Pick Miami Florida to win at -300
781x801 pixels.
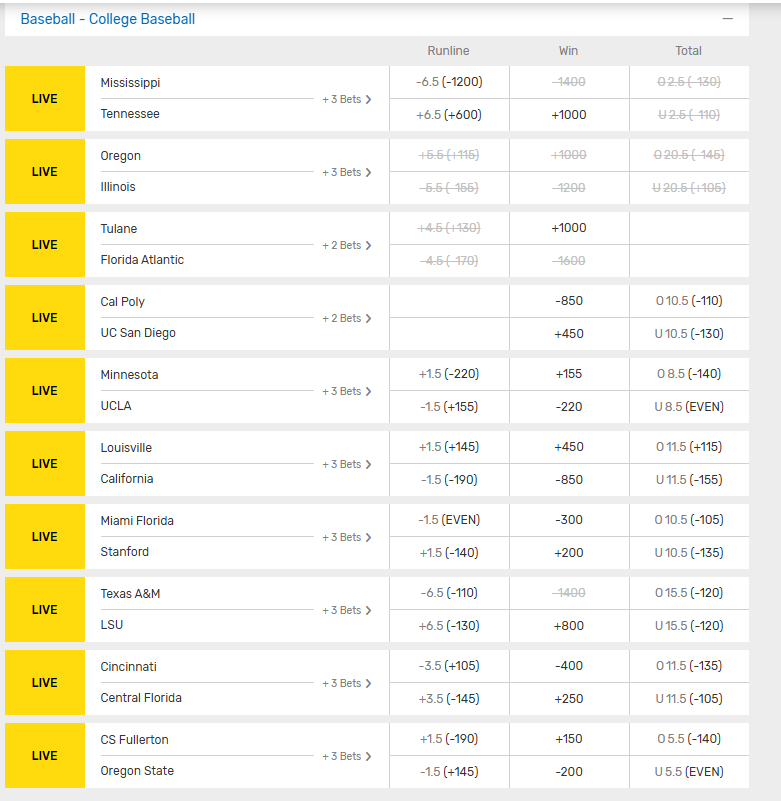tap(569, 520)
